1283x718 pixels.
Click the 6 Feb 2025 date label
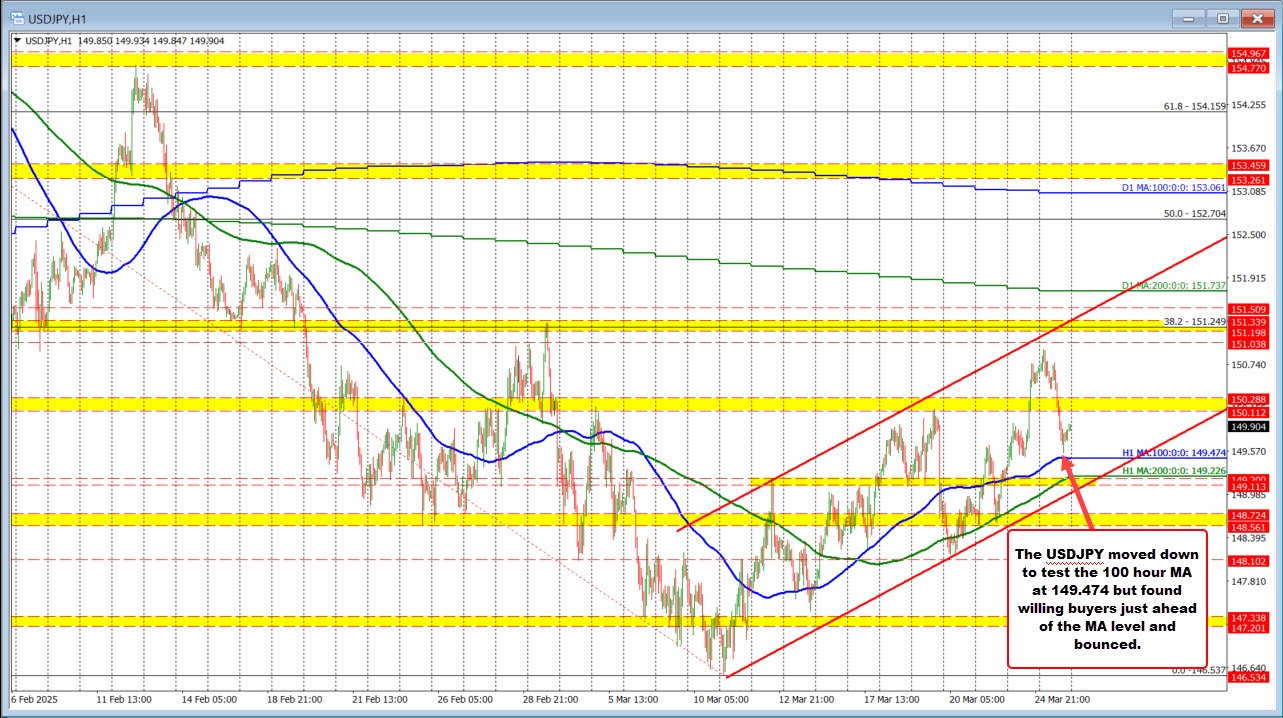click(x=33, y=699)
